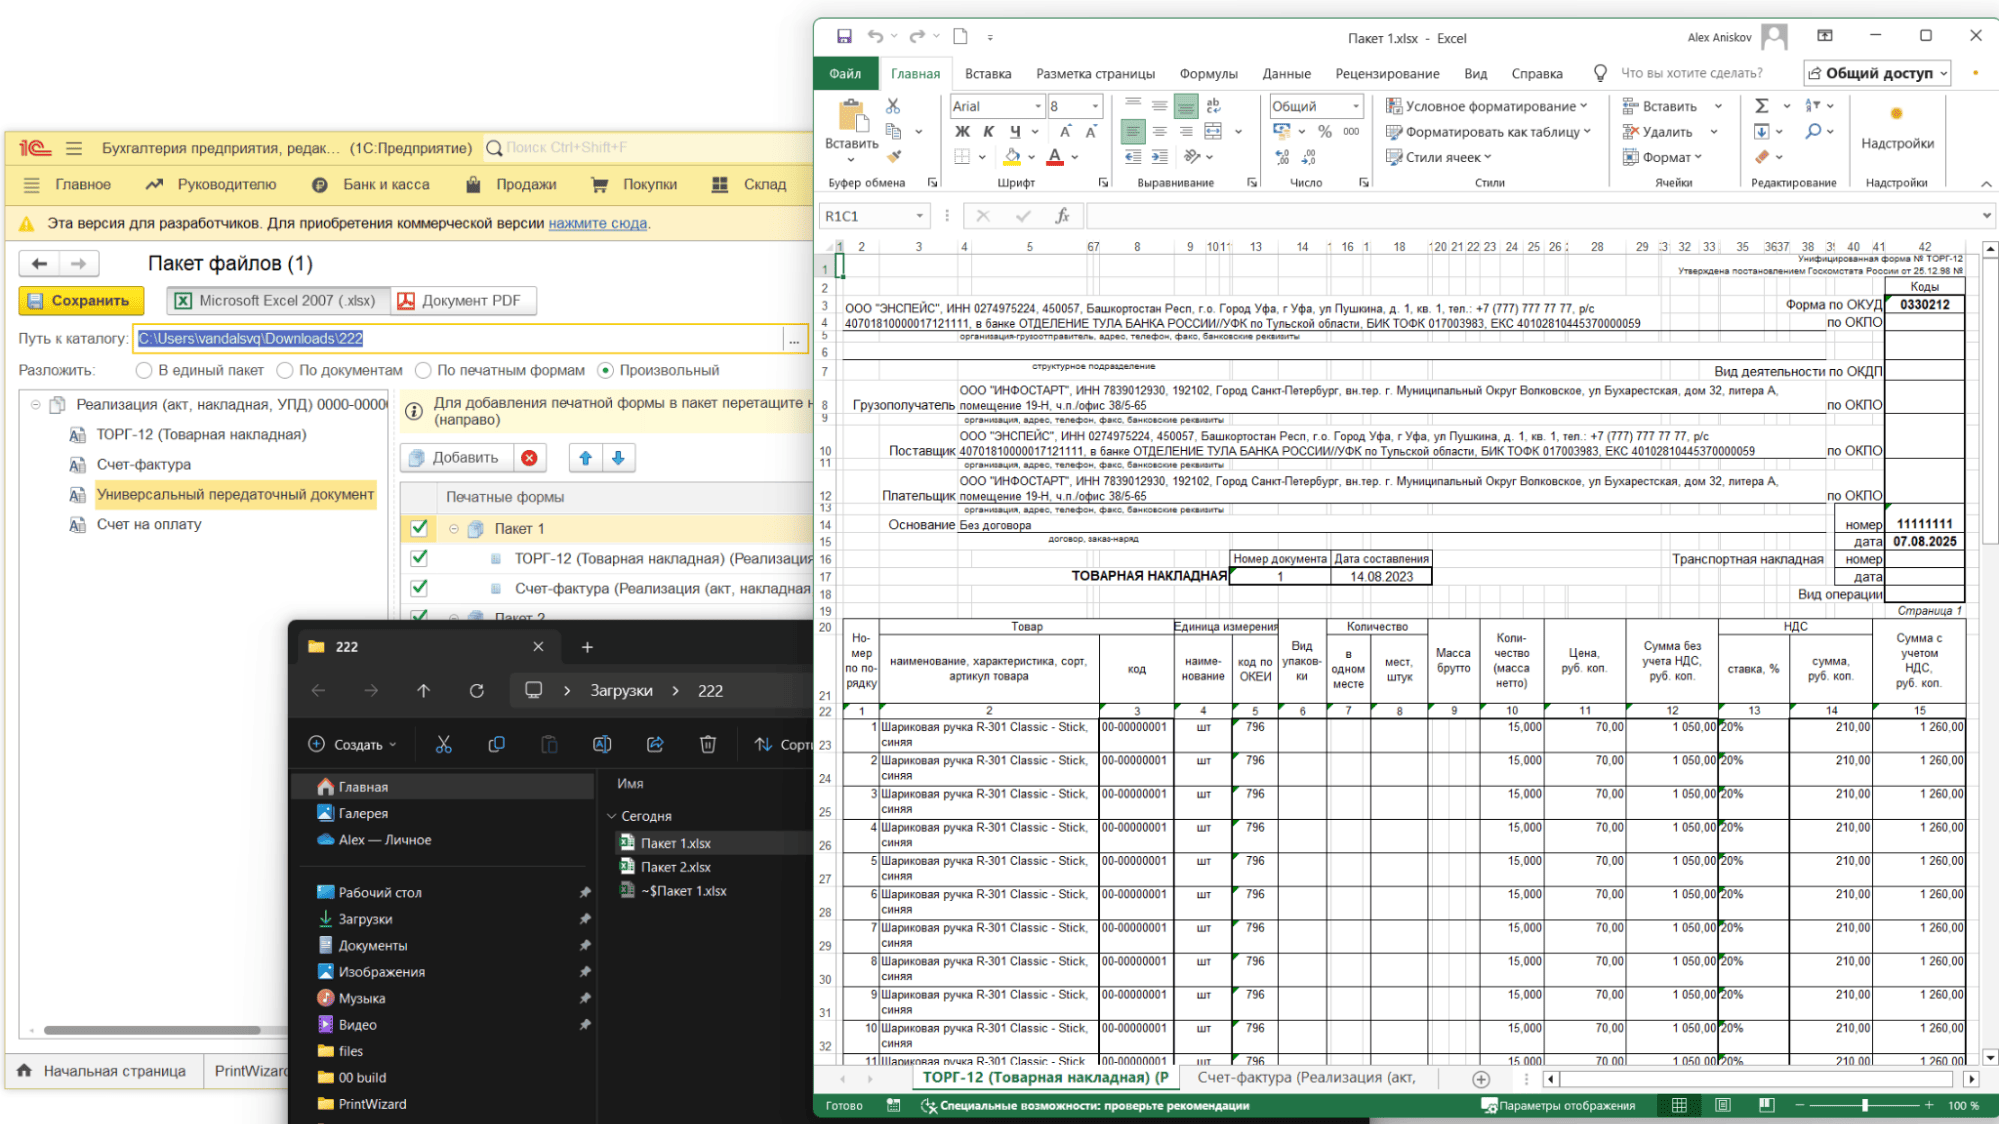Click the Путь к каталогу path field

tap(458, 339)
